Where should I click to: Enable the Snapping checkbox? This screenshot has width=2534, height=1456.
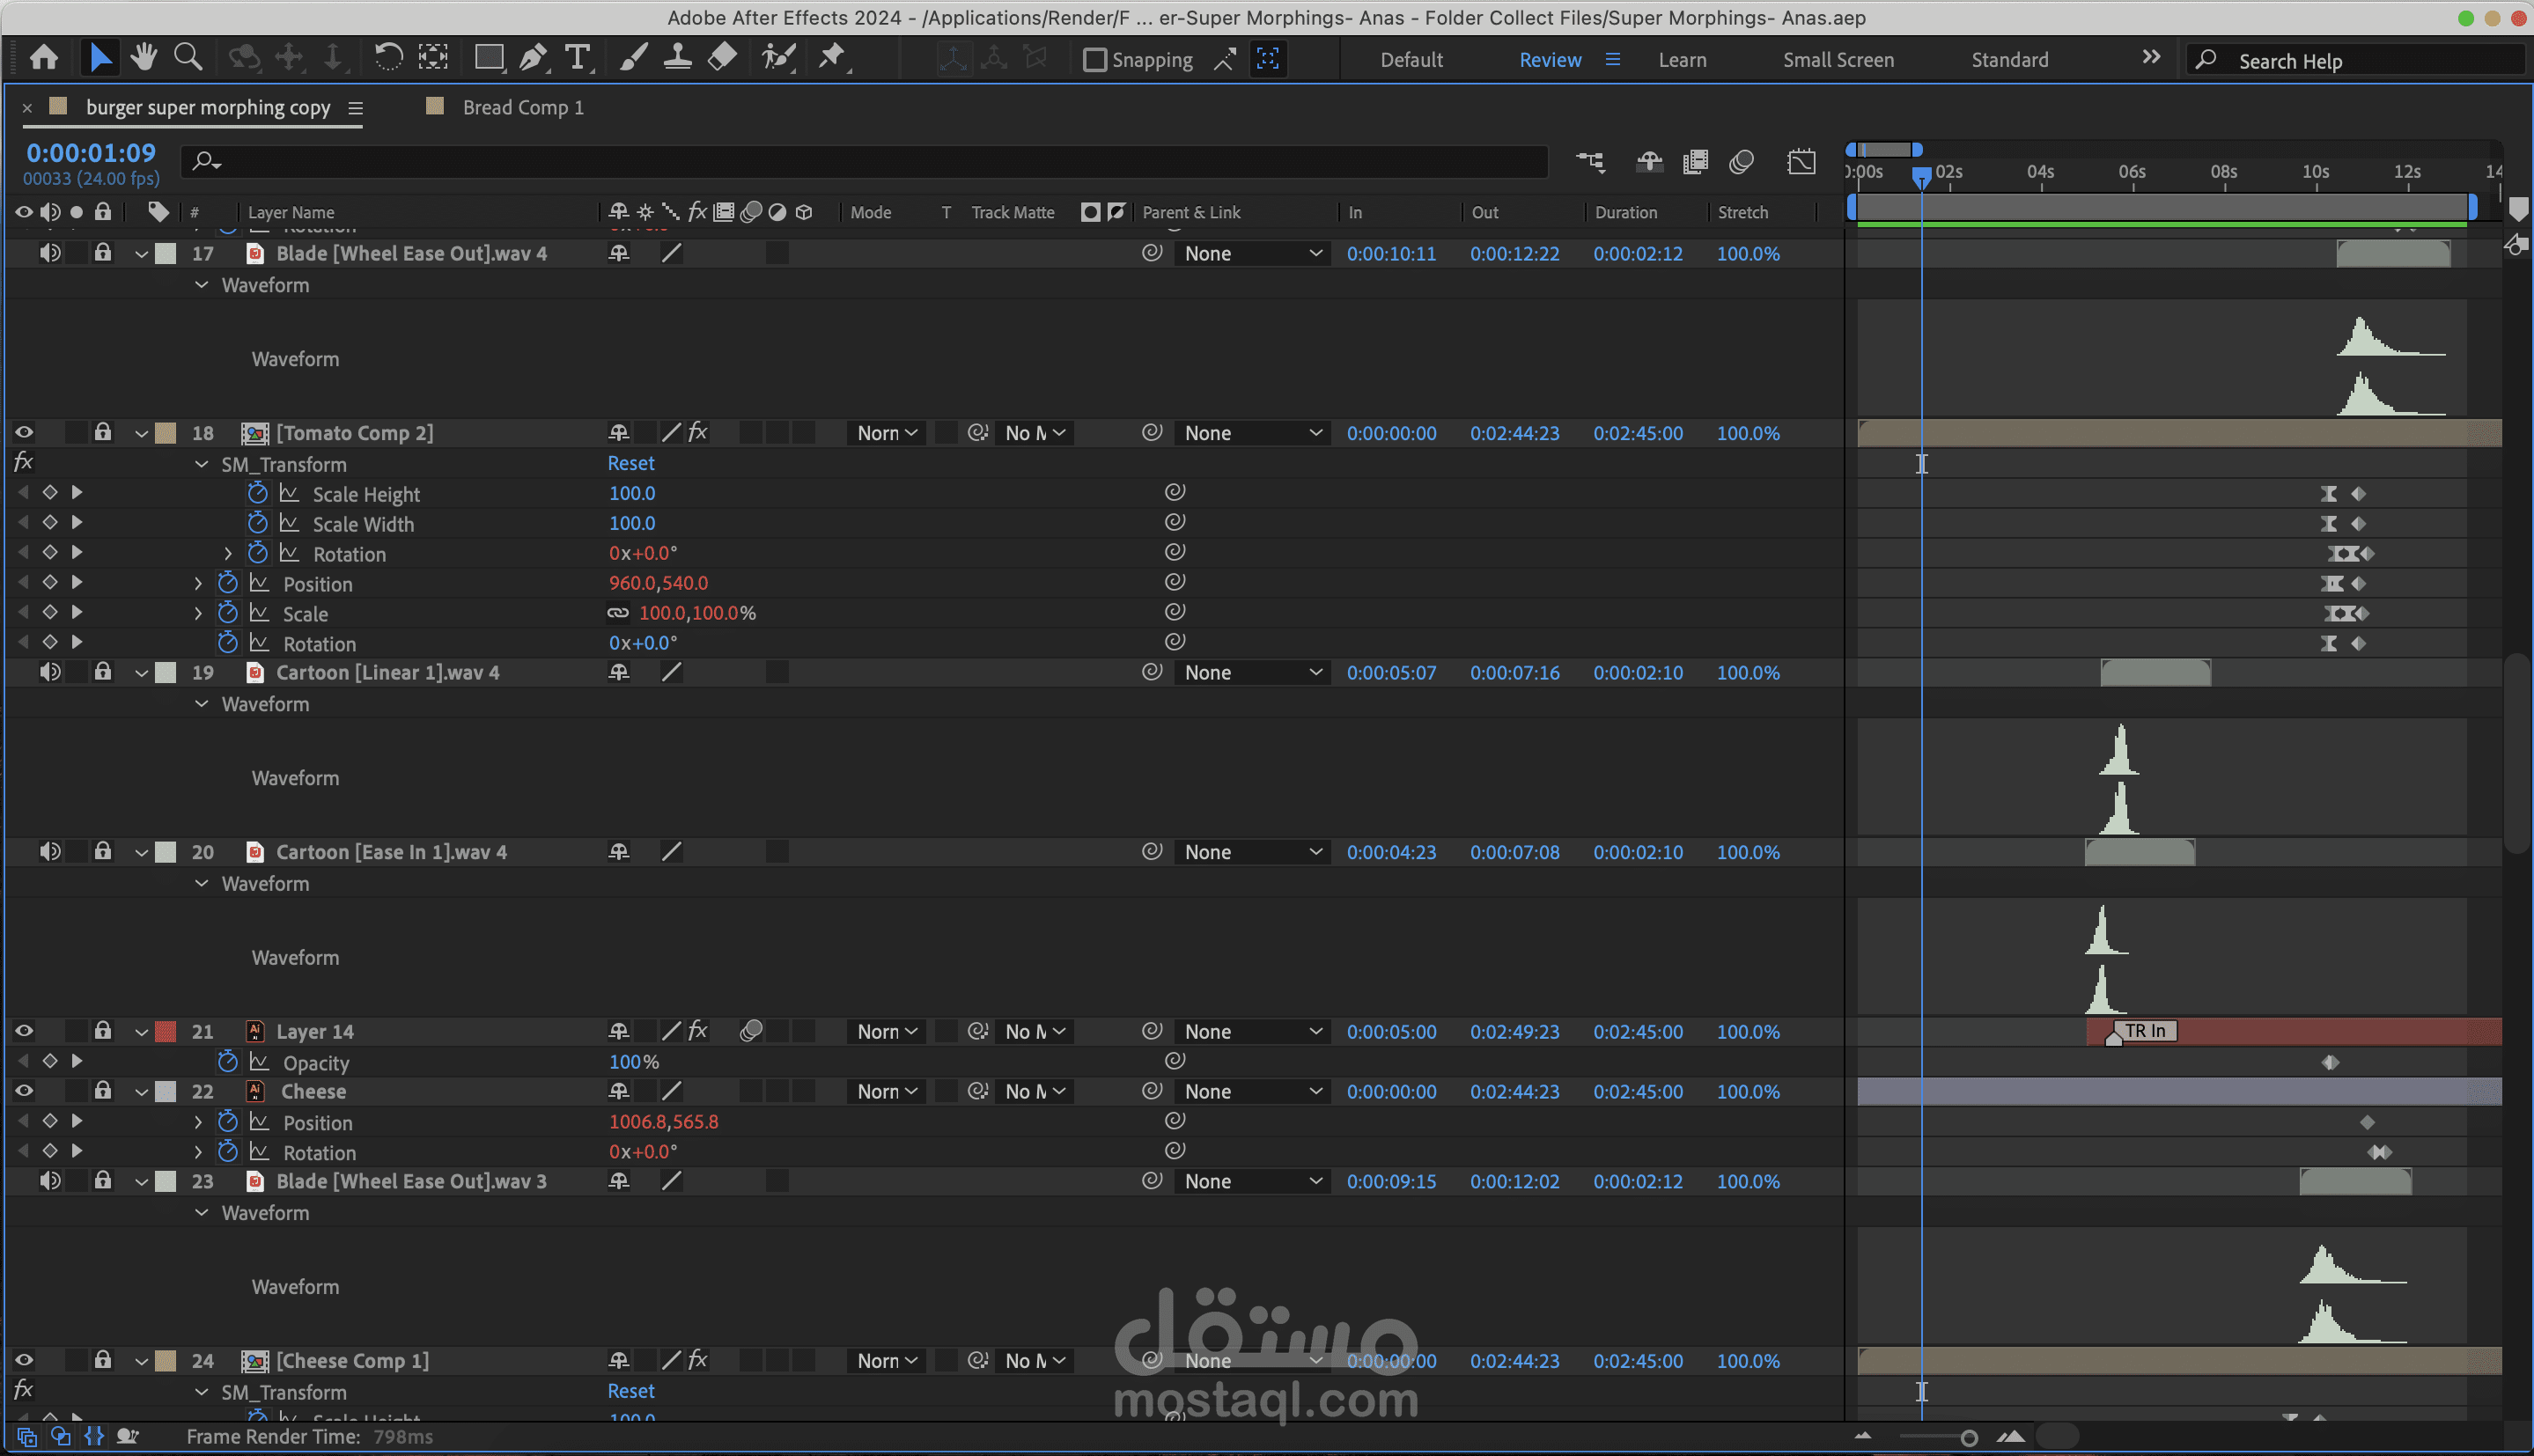pyautogui.click(x=1095, y=60)
